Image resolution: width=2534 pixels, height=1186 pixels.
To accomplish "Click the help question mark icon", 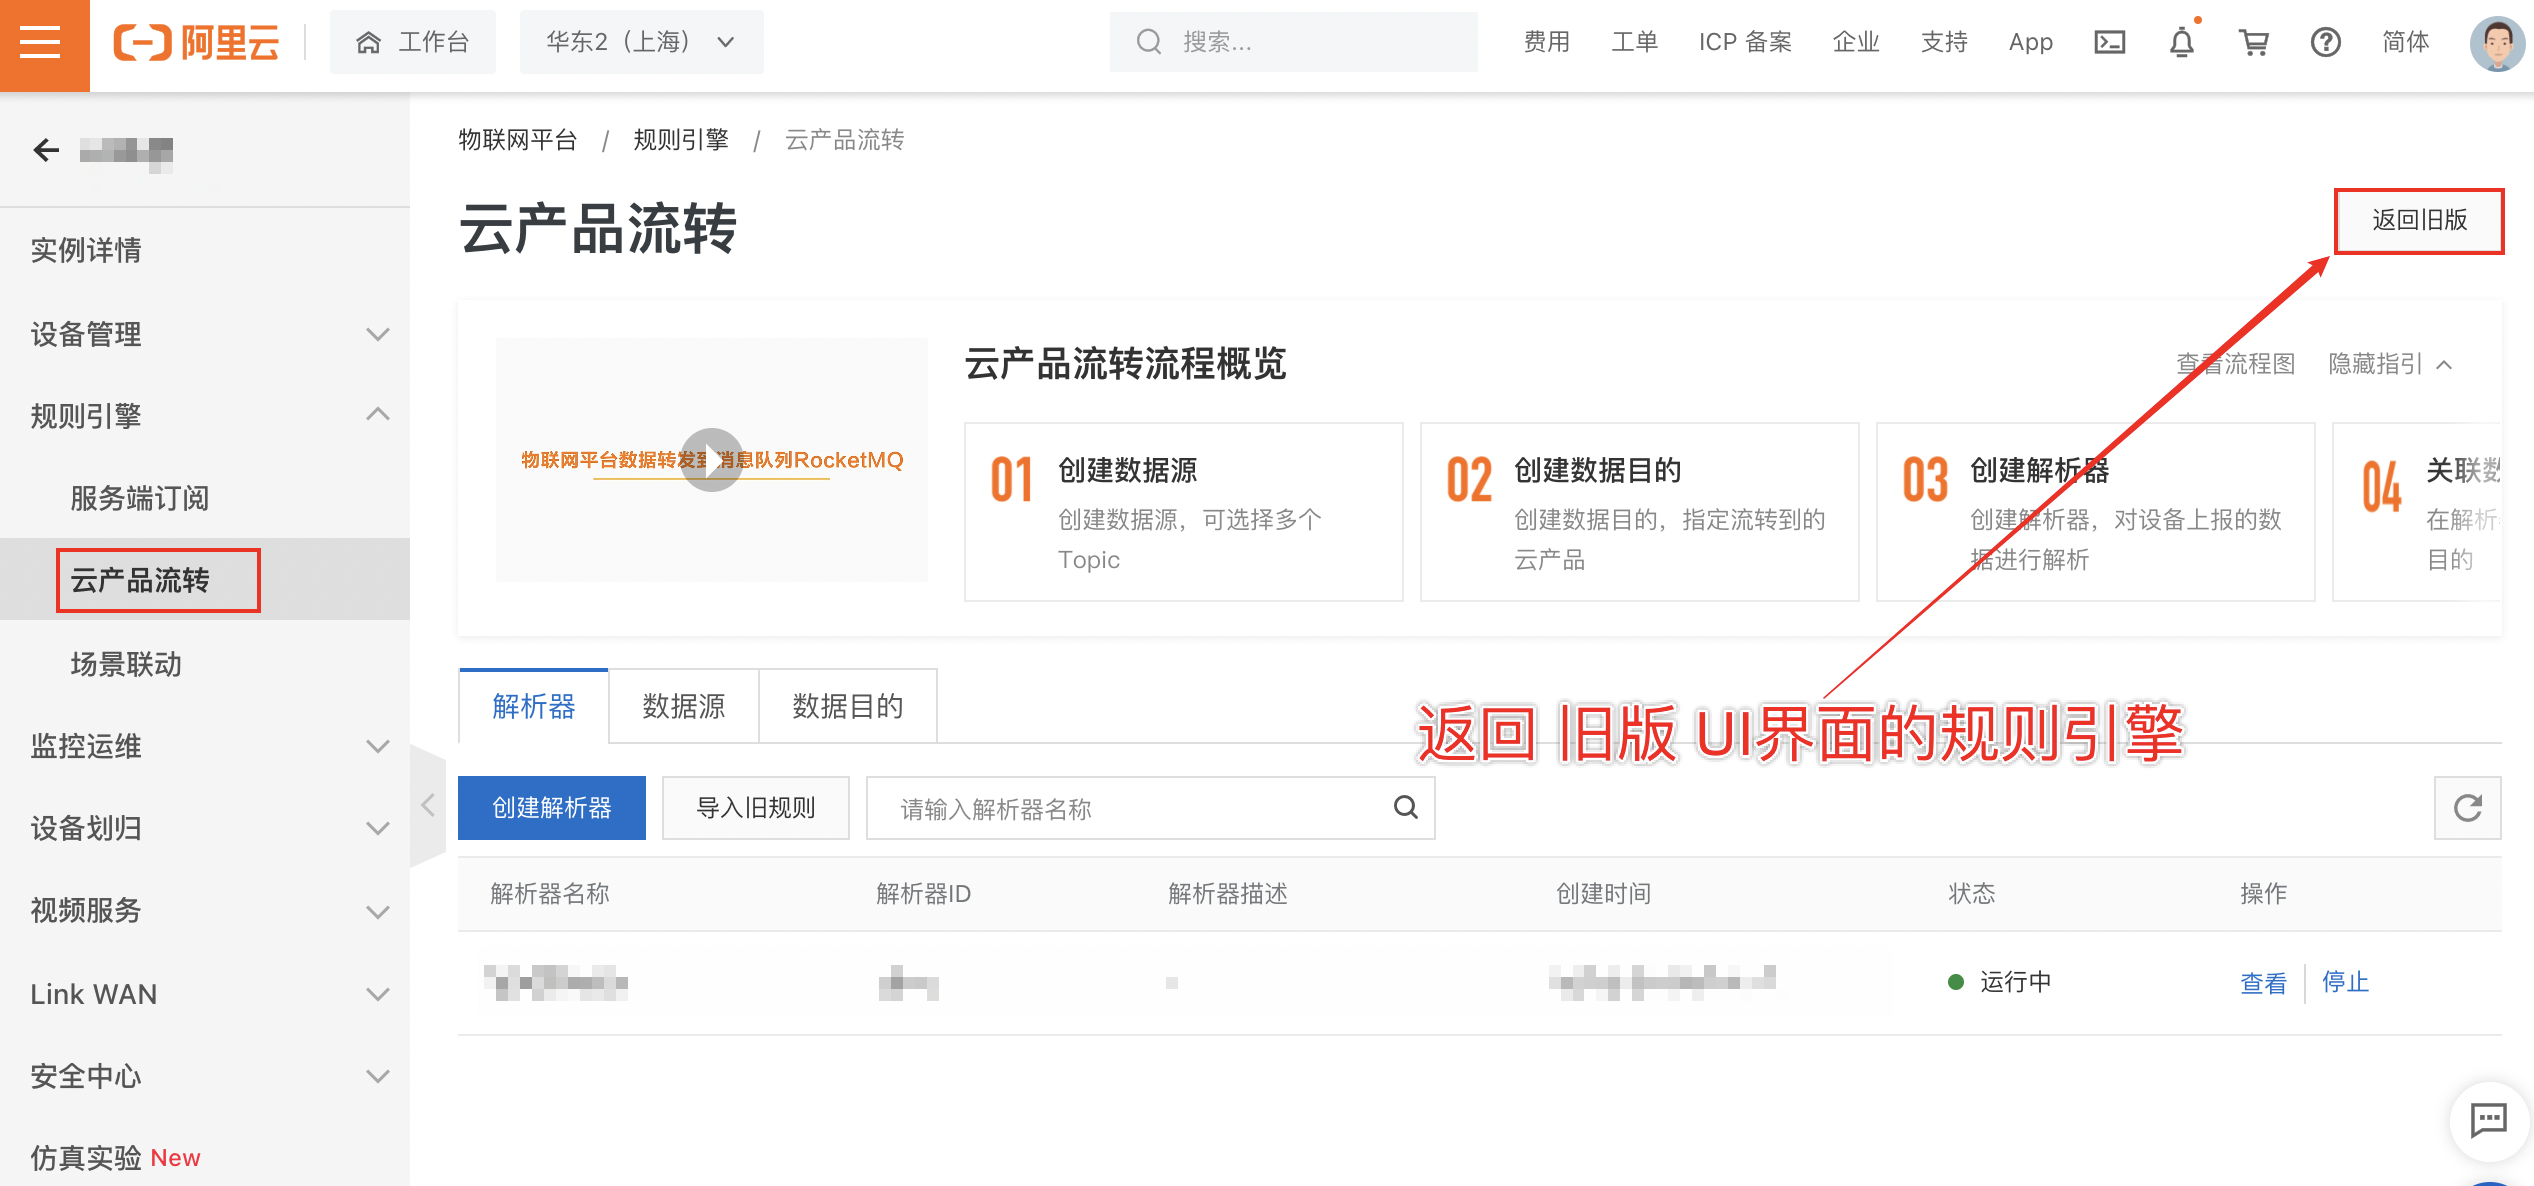I will pyautogui.click(x=2325, y=42).
